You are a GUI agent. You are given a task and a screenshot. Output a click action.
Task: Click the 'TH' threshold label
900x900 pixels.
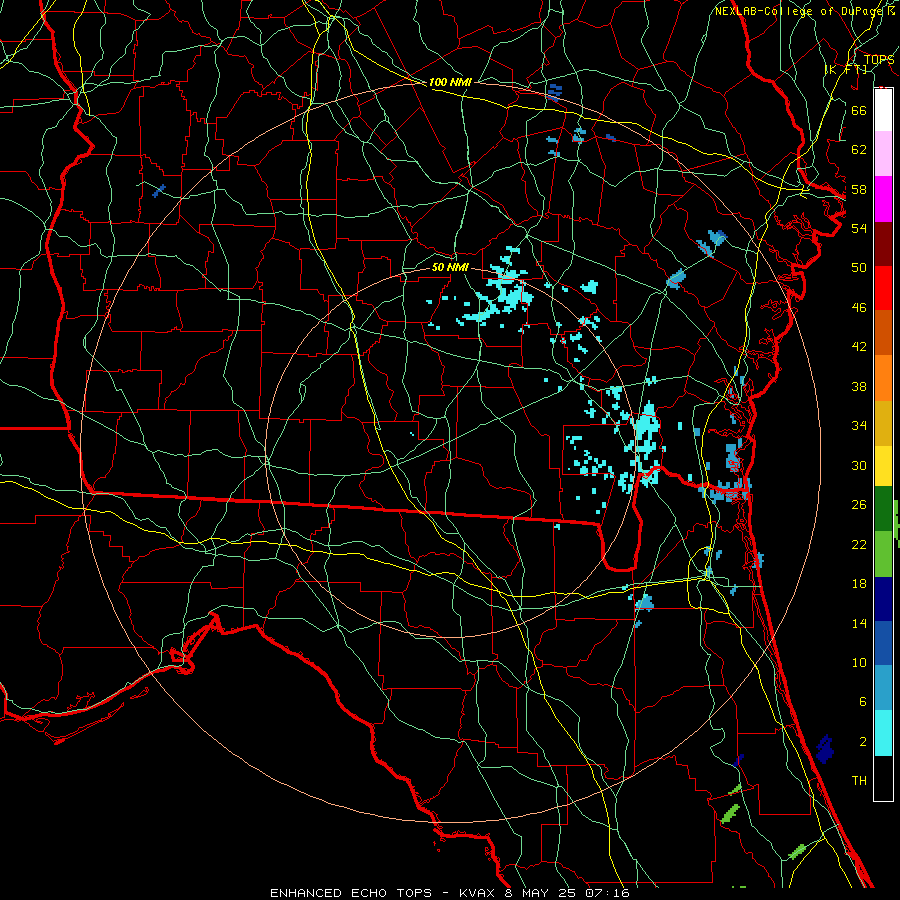tap(859, 781)
